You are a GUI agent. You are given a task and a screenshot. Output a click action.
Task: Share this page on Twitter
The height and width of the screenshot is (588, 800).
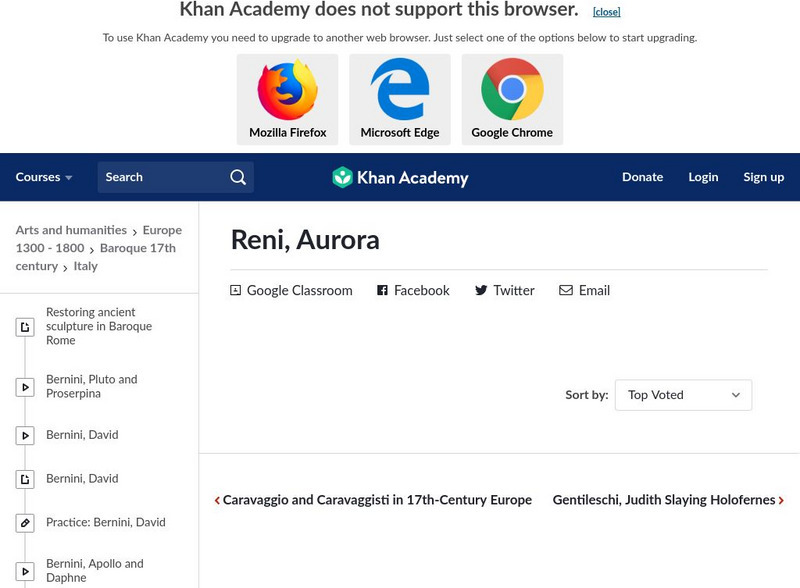click(x=505, y=291)
